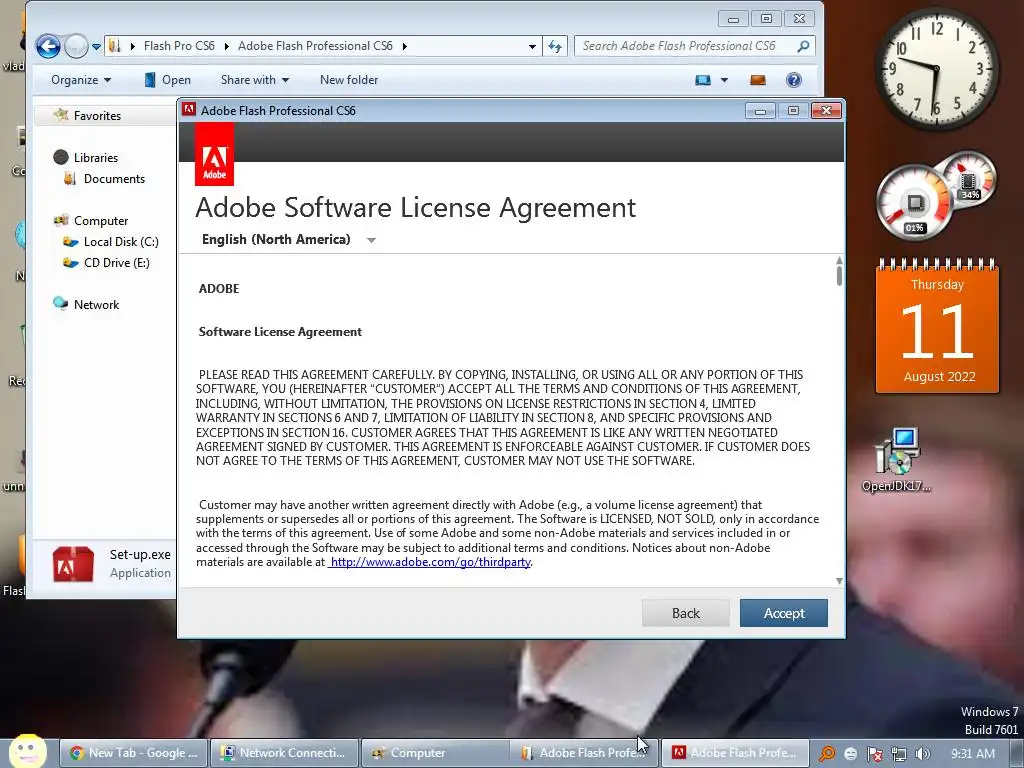The width and height of the screenshot is (1024, 768).
Task: Open the view options dropdown arrow
Action: (x=724, y=80)
